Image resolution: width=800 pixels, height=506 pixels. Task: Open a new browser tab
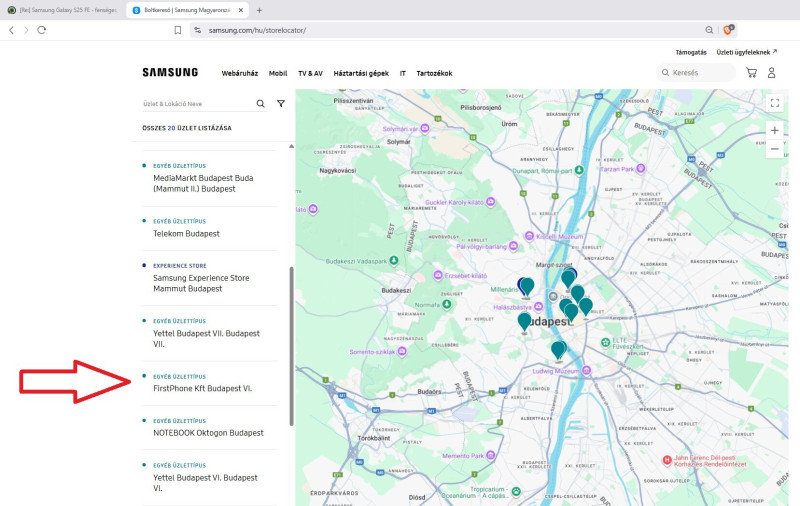260,10
